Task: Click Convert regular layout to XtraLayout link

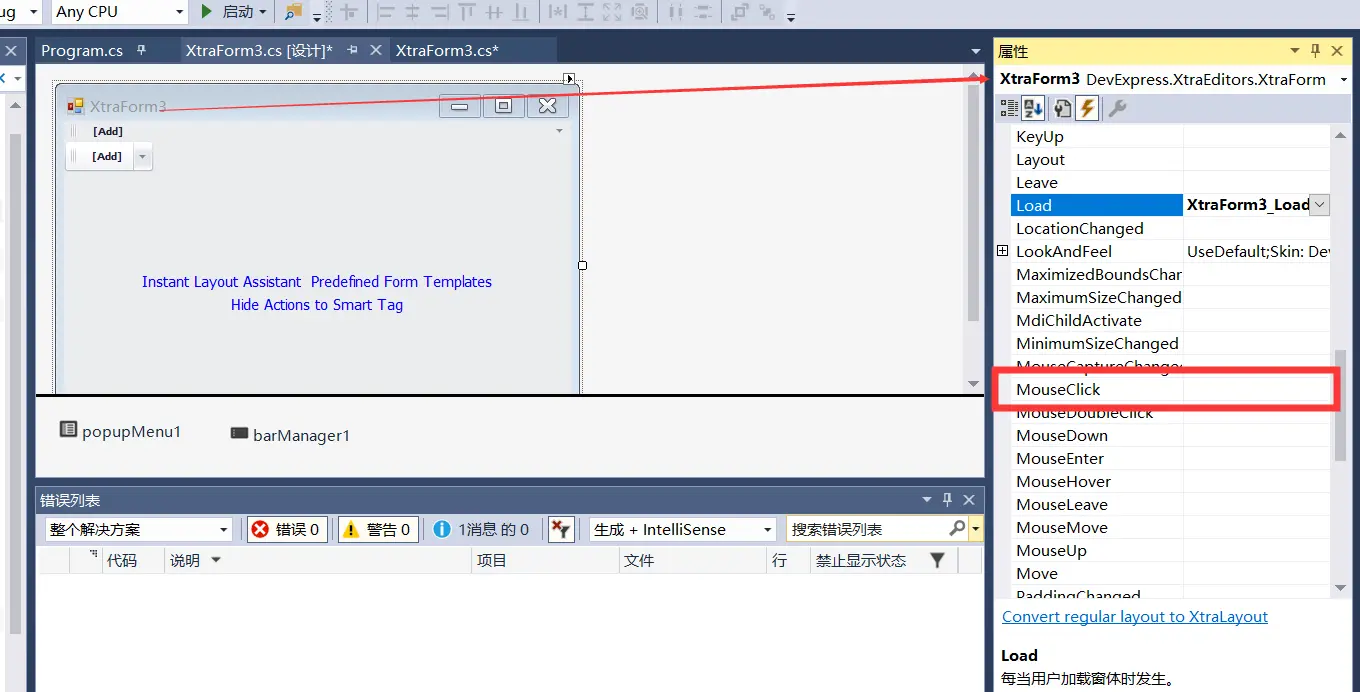Action: pyautogui.click(x=1135, y=617)
